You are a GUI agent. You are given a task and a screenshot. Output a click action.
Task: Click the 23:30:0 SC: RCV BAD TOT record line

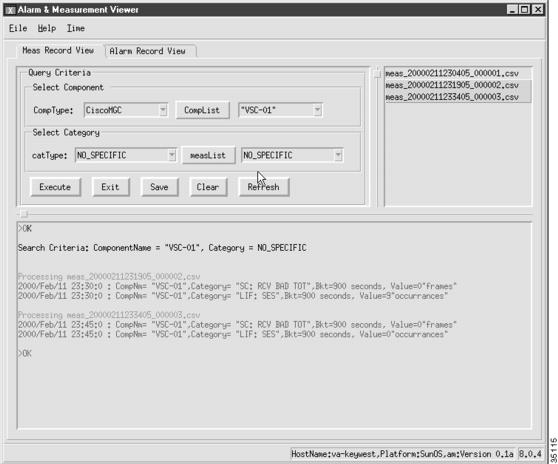[x=237, y=286]
